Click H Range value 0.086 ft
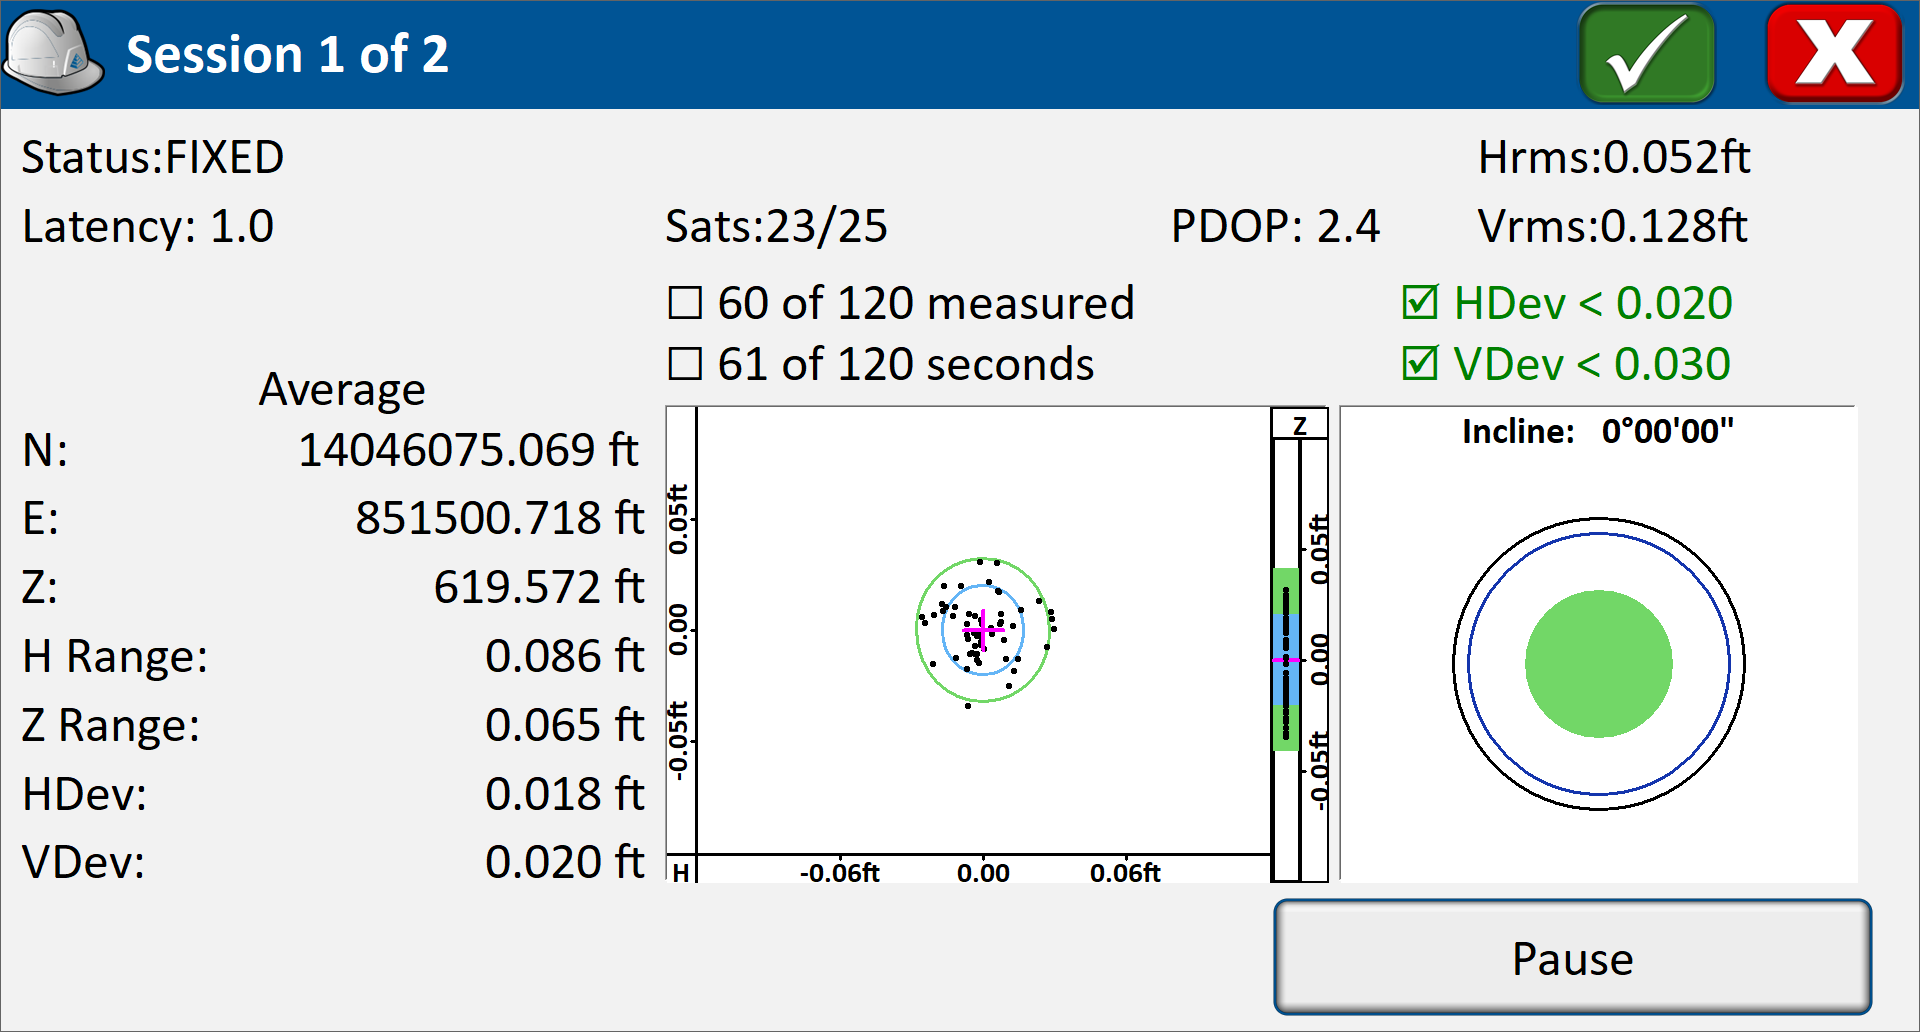Viewport: 1920px width, 1032px height. [x=565, y=657]
